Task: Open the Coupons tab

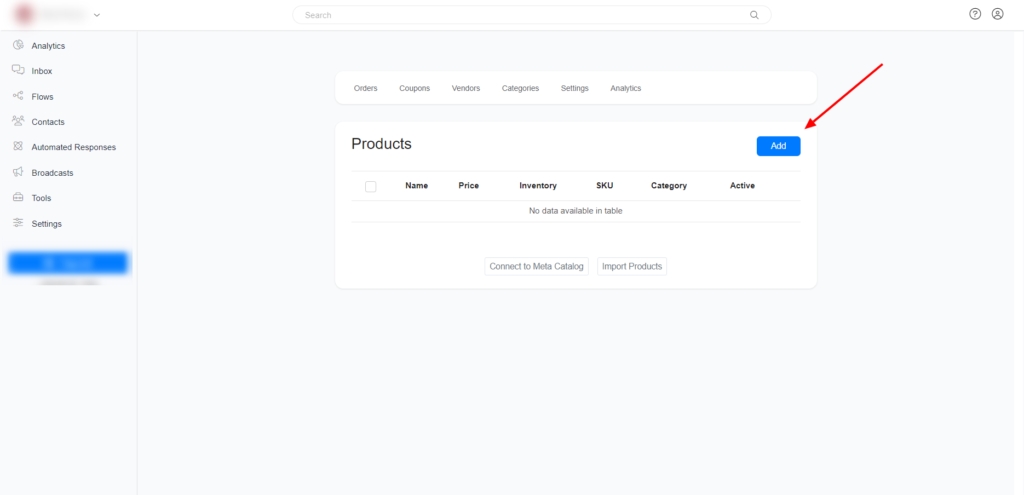Action: (414, 88)
